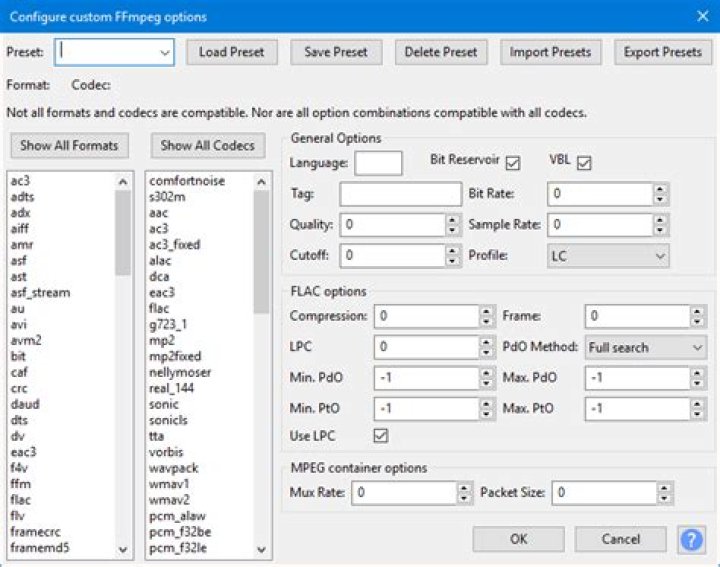Toggle the Bit Reservoir checkbox
Image resolution: width=720 pixels, height=567 pixels.
[x=512, y=163]
